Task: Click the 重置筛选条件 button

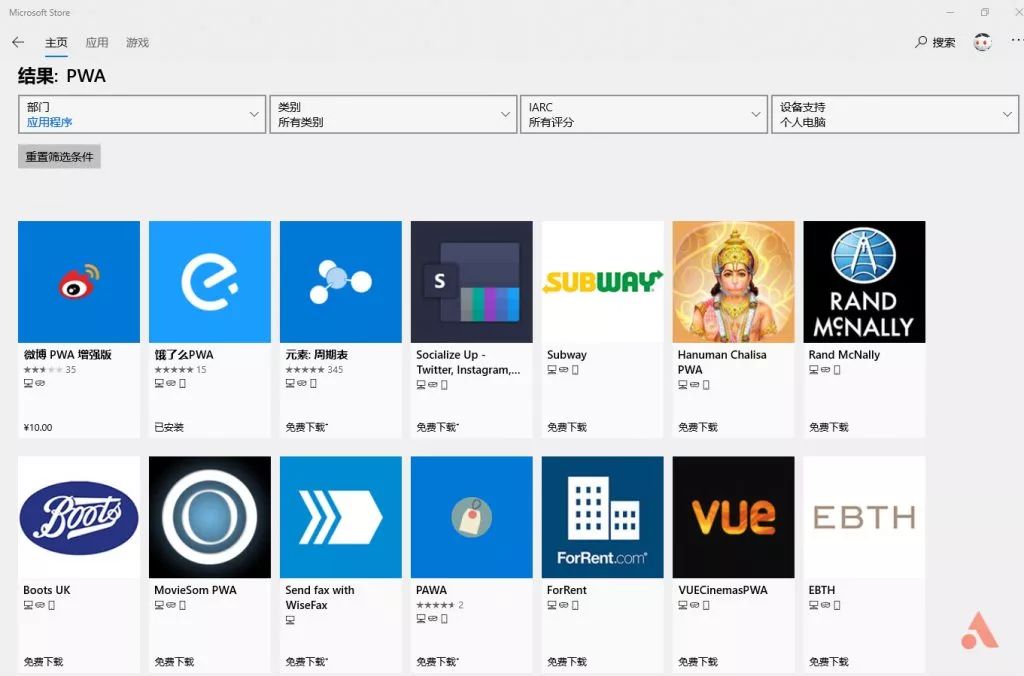Action: 59,157
